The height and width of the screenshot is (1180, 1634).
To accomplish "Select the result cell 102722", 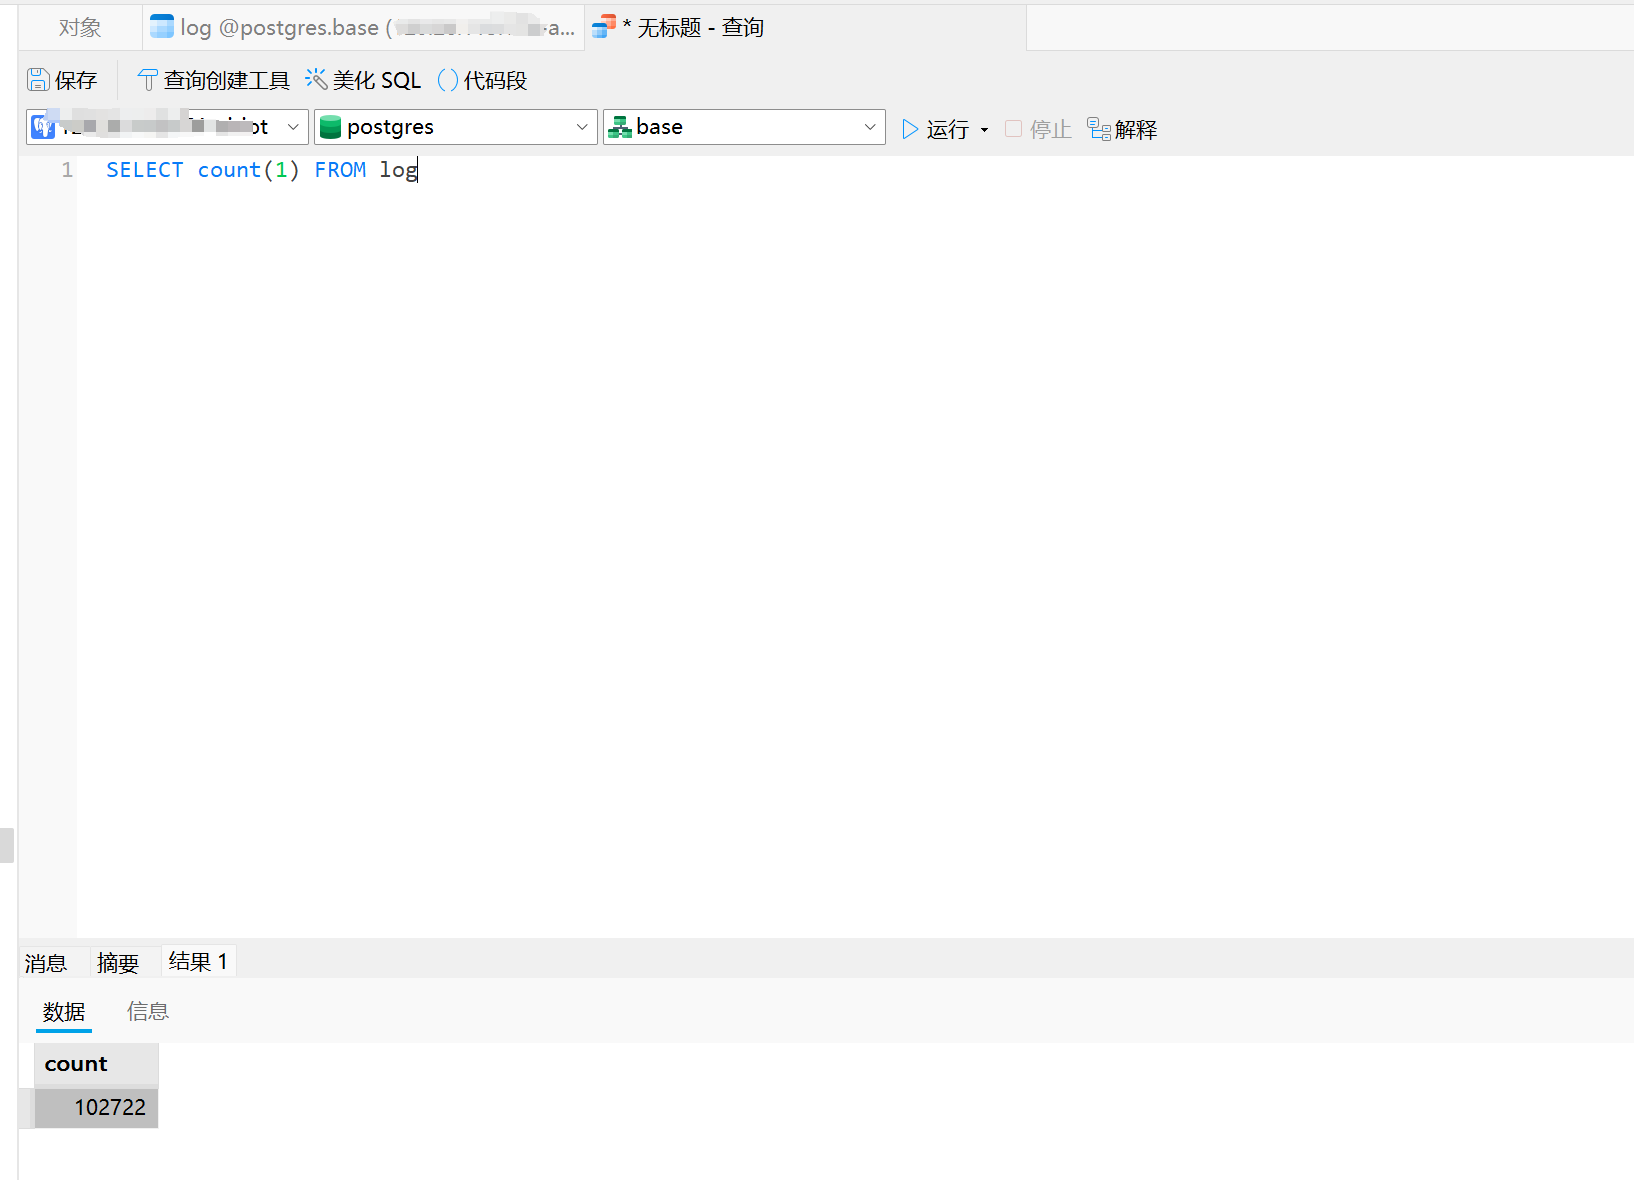I will [x=97, y=1107].
